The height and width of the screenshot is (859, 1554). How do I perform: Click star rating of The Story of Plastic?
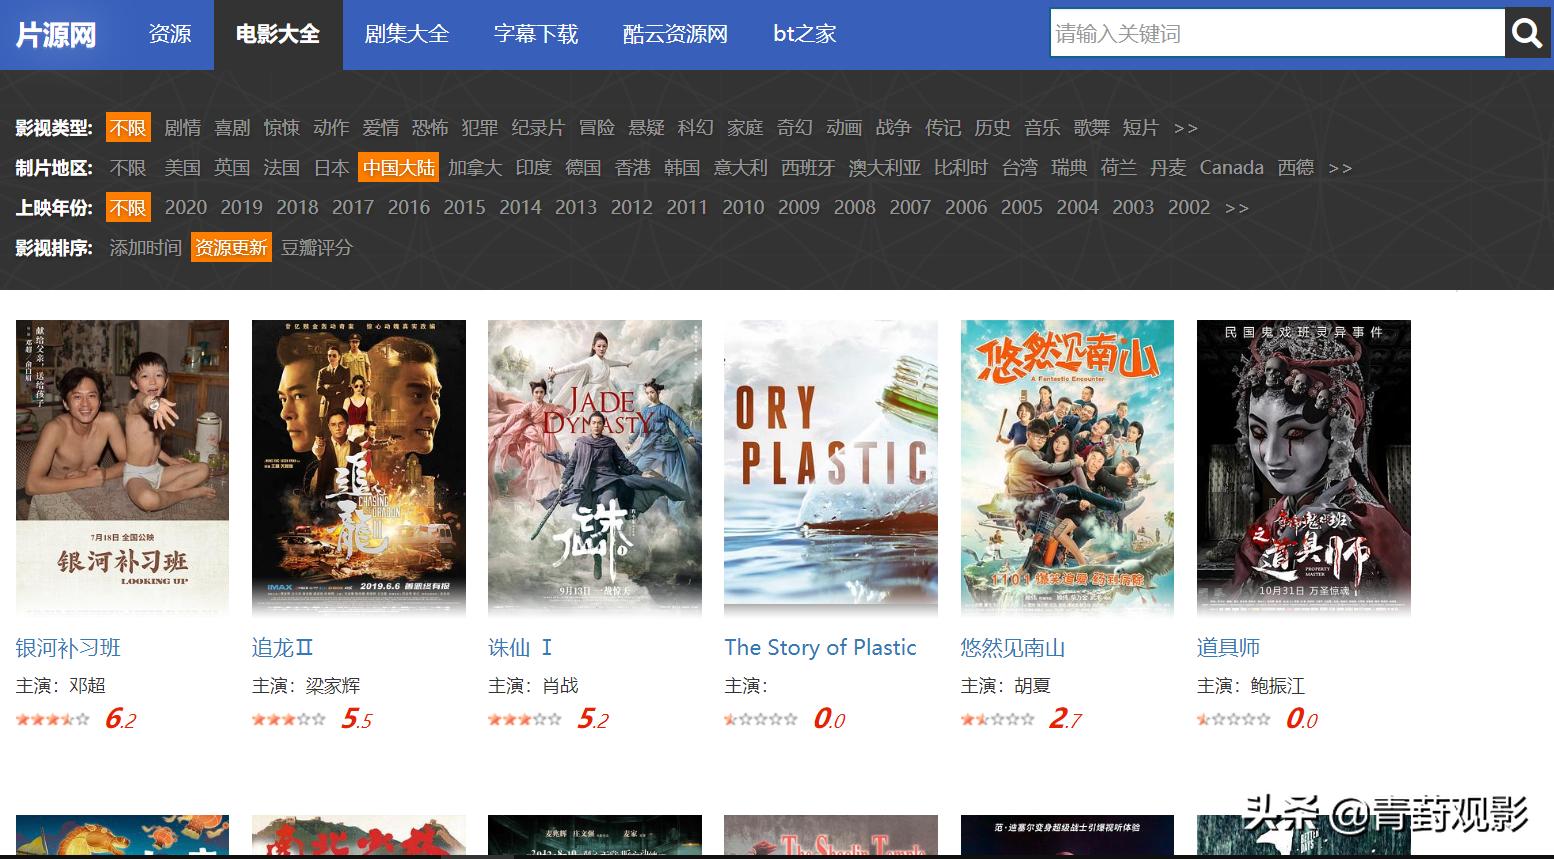pos(761,719)
